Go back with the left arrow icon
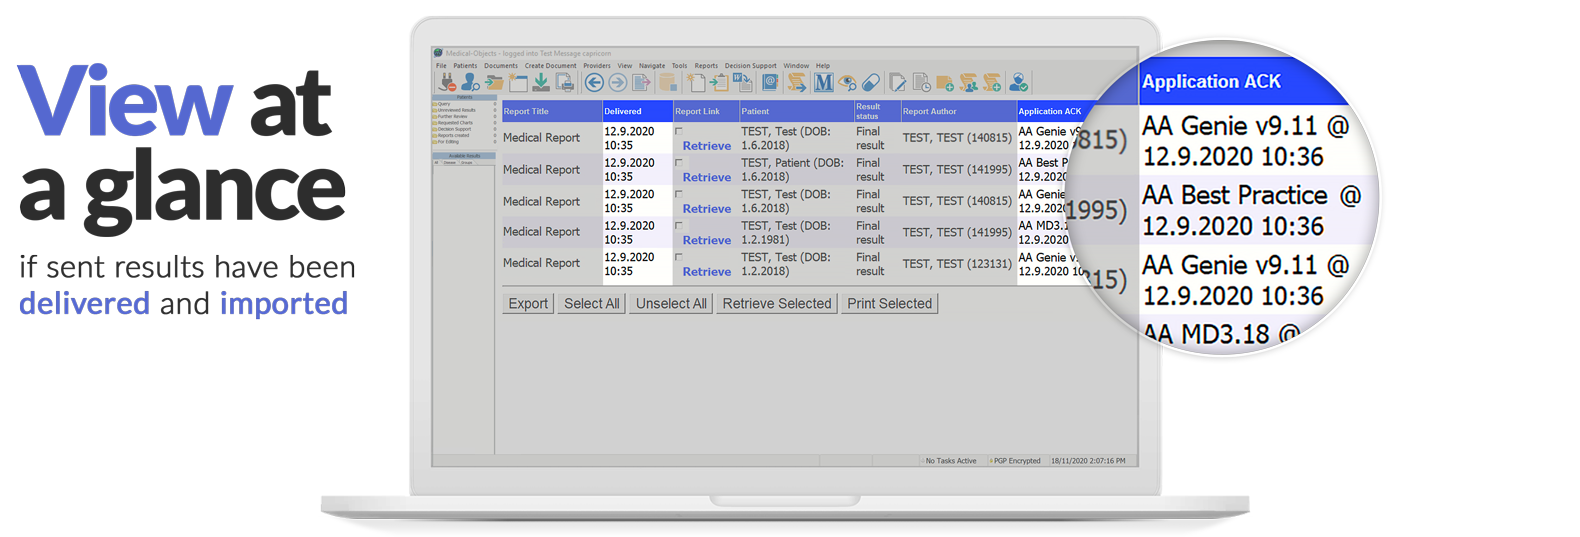The height and width of the screenshot is (537, 1580). [594, 82]
